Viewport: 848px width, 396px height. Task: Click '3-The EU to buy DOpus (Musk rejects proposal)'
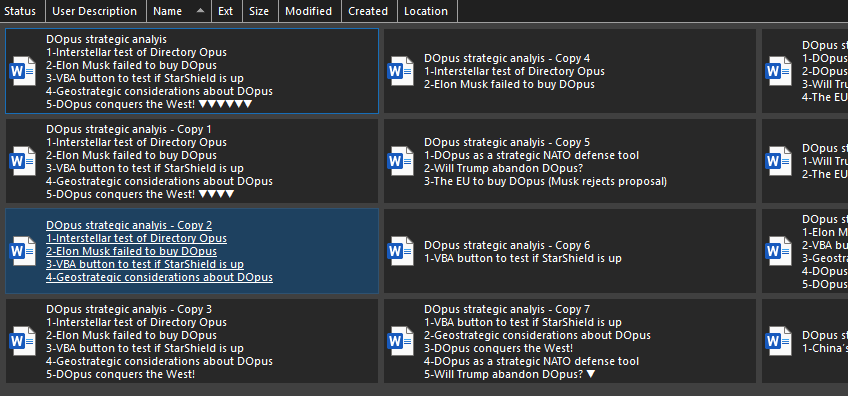click(545, 181)
